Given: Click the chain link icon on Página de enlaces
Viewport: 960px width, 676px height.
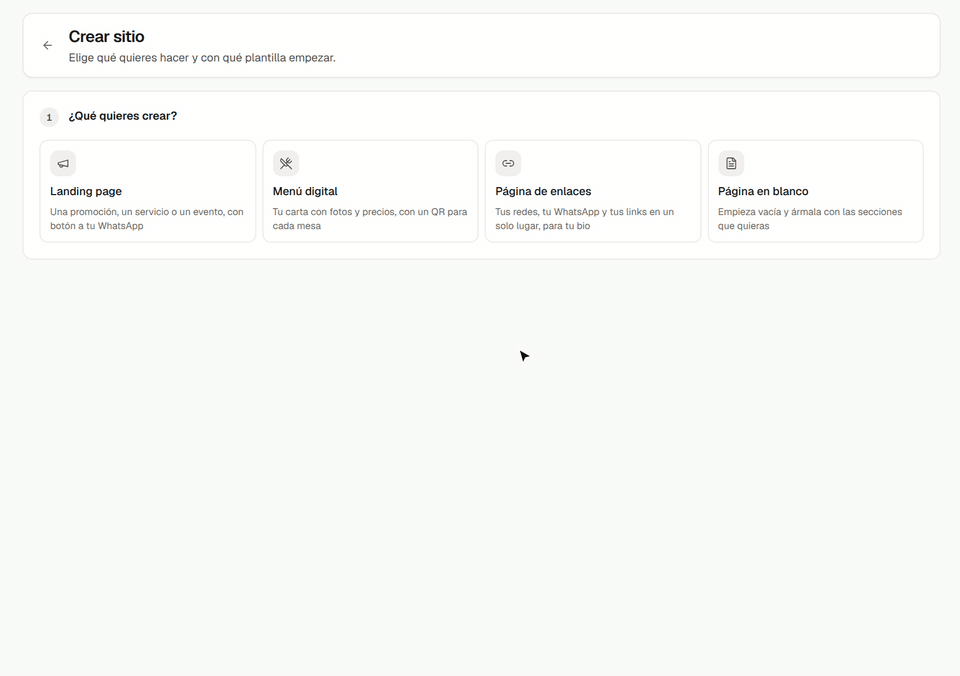Looking at the screenshot, I should tap(508, 163).
